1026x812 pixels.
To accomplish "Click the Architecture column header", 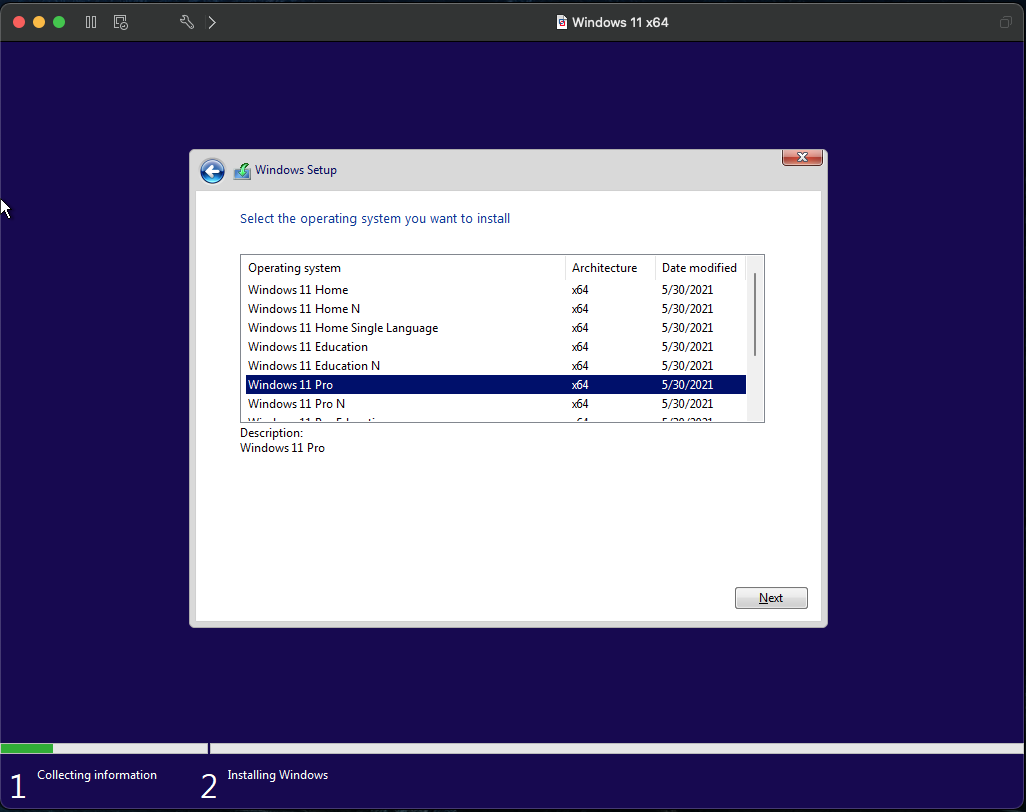I will click(610, 268).
